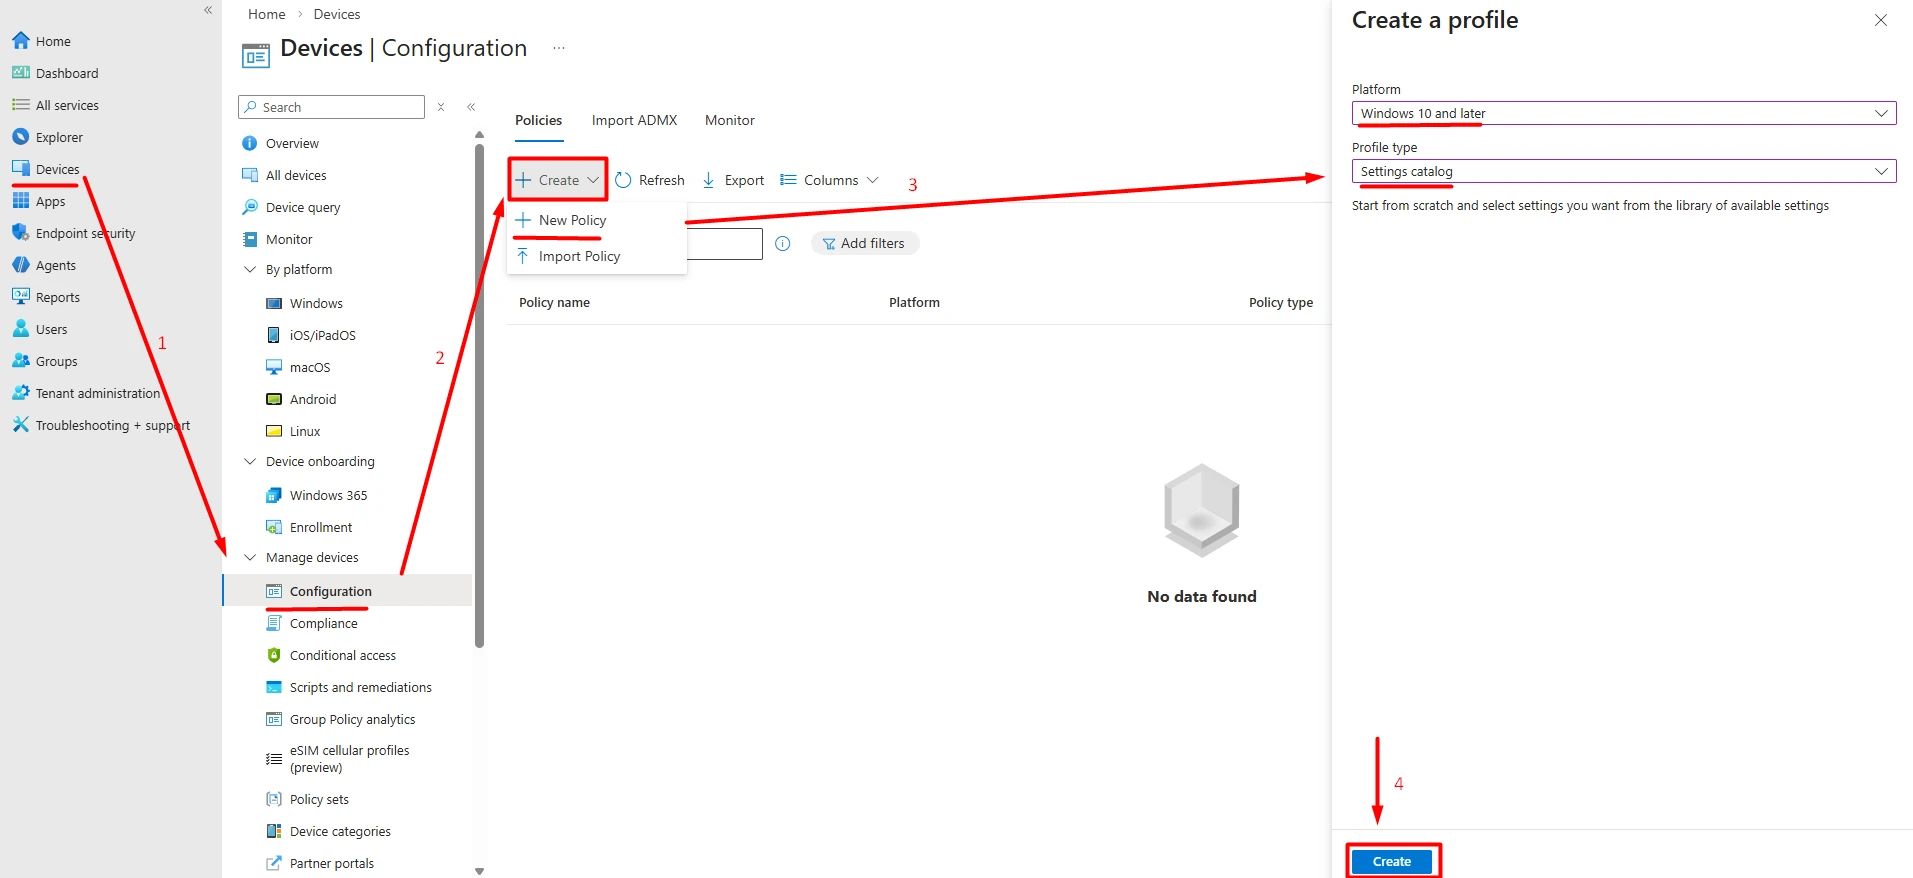The height and width of the screenshot is (878, 1913).
Task: Click the Add filters button
Action: (x=864, y=243)
